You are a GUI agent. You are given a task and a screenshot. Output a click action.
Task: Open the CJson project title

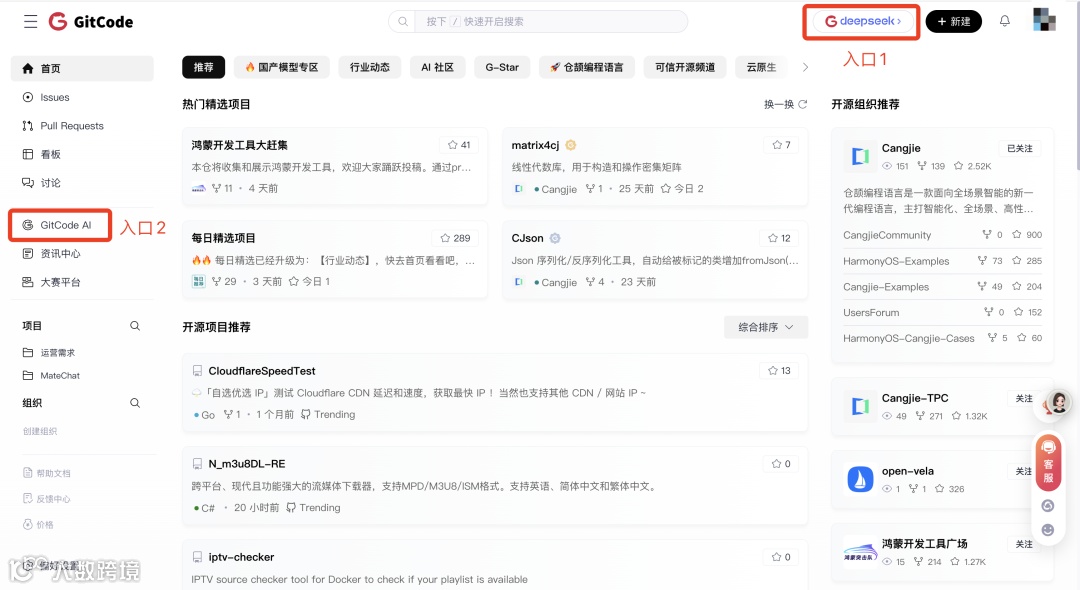coord(528,238)
